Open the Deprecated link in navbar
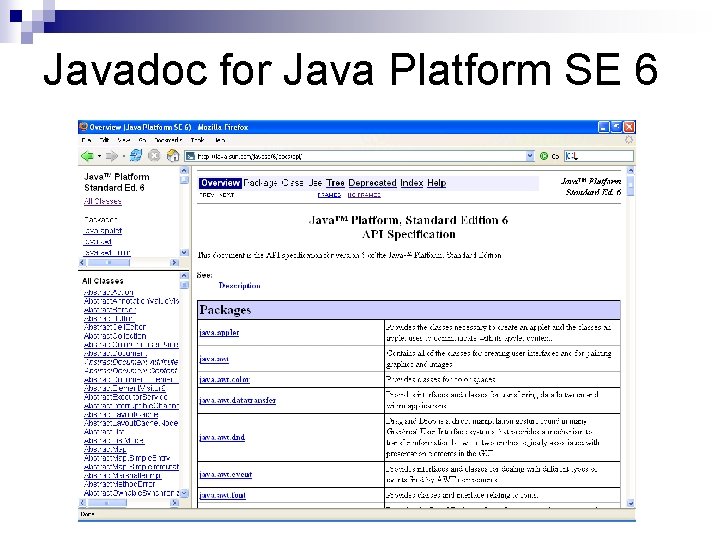 (372, 183)
